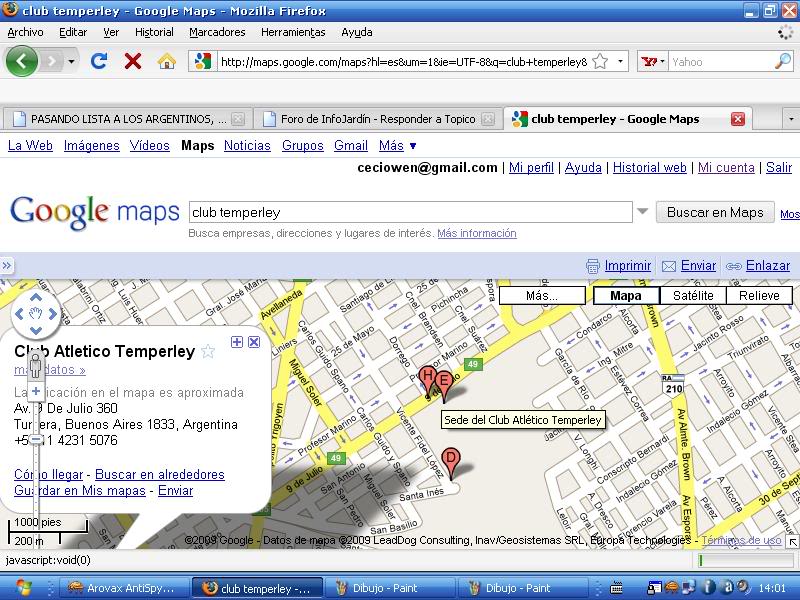This screenshot has height=600, width=800.
Task: Go to the Home page icon
Action: pos(166,61)
